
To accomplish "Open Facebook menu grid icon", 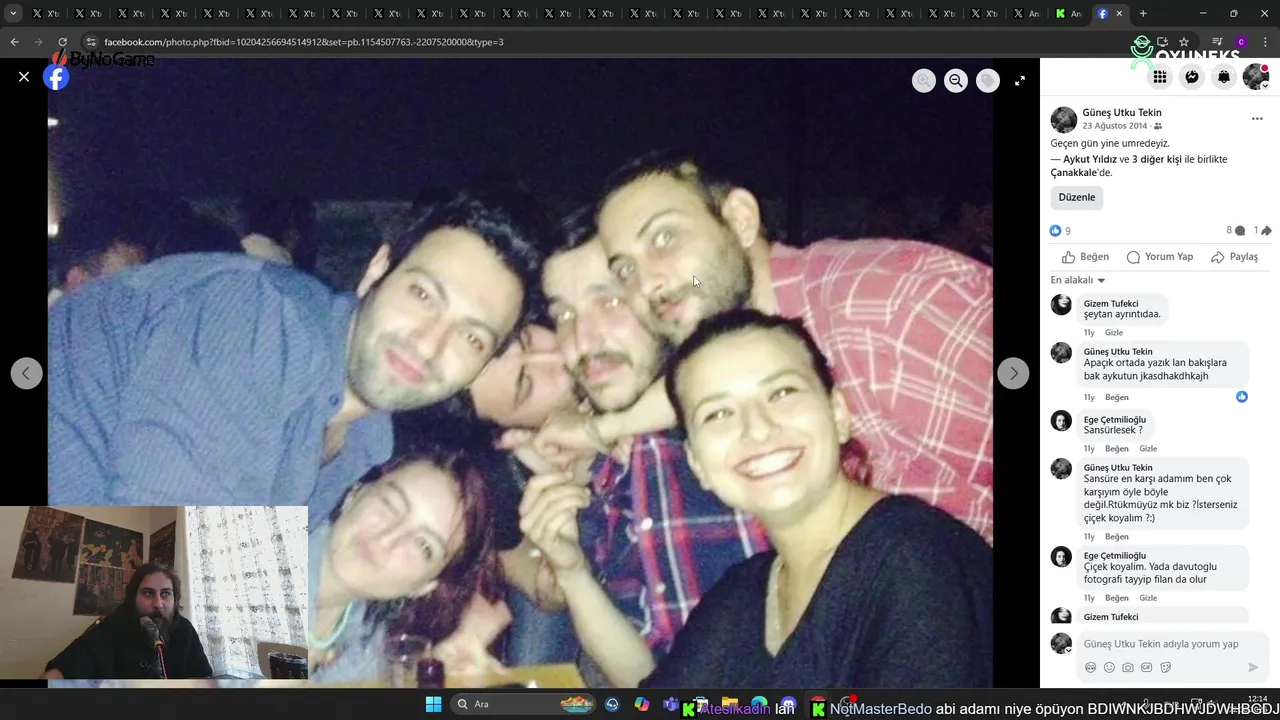I will [x=1160, y=77].
